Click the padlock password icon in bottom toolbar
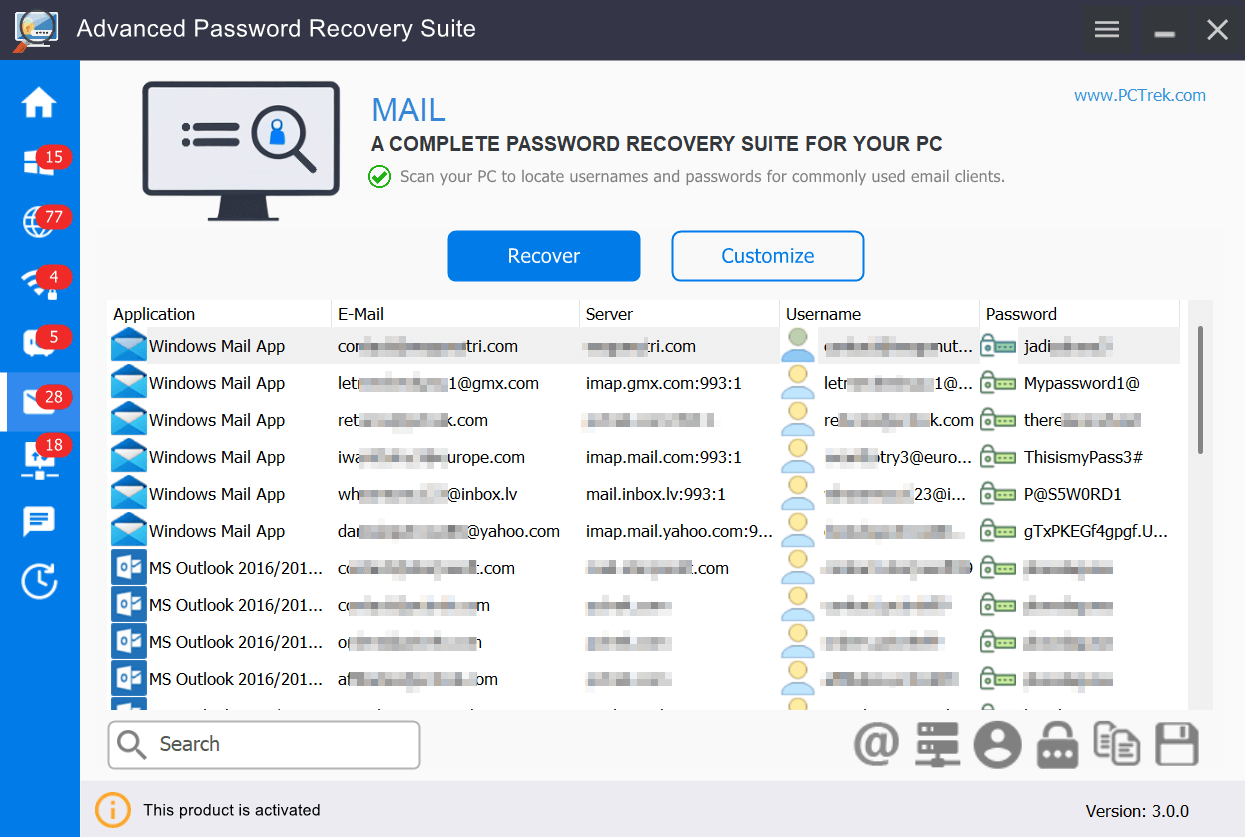The image size is (1245, 837). tap(1057, 745)
